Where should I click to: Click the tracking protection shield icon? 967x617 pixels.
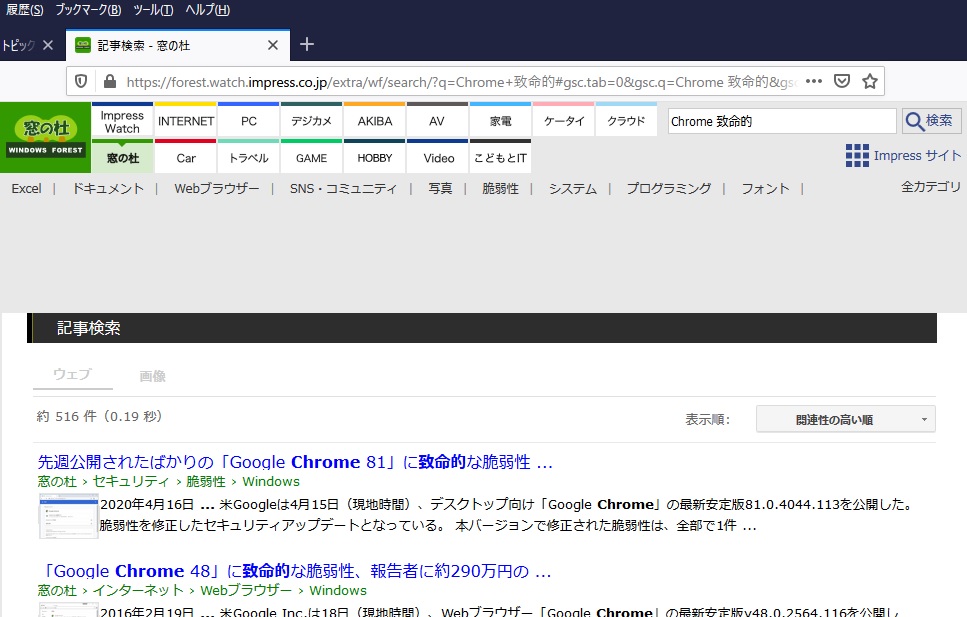(x=82, y=81)
